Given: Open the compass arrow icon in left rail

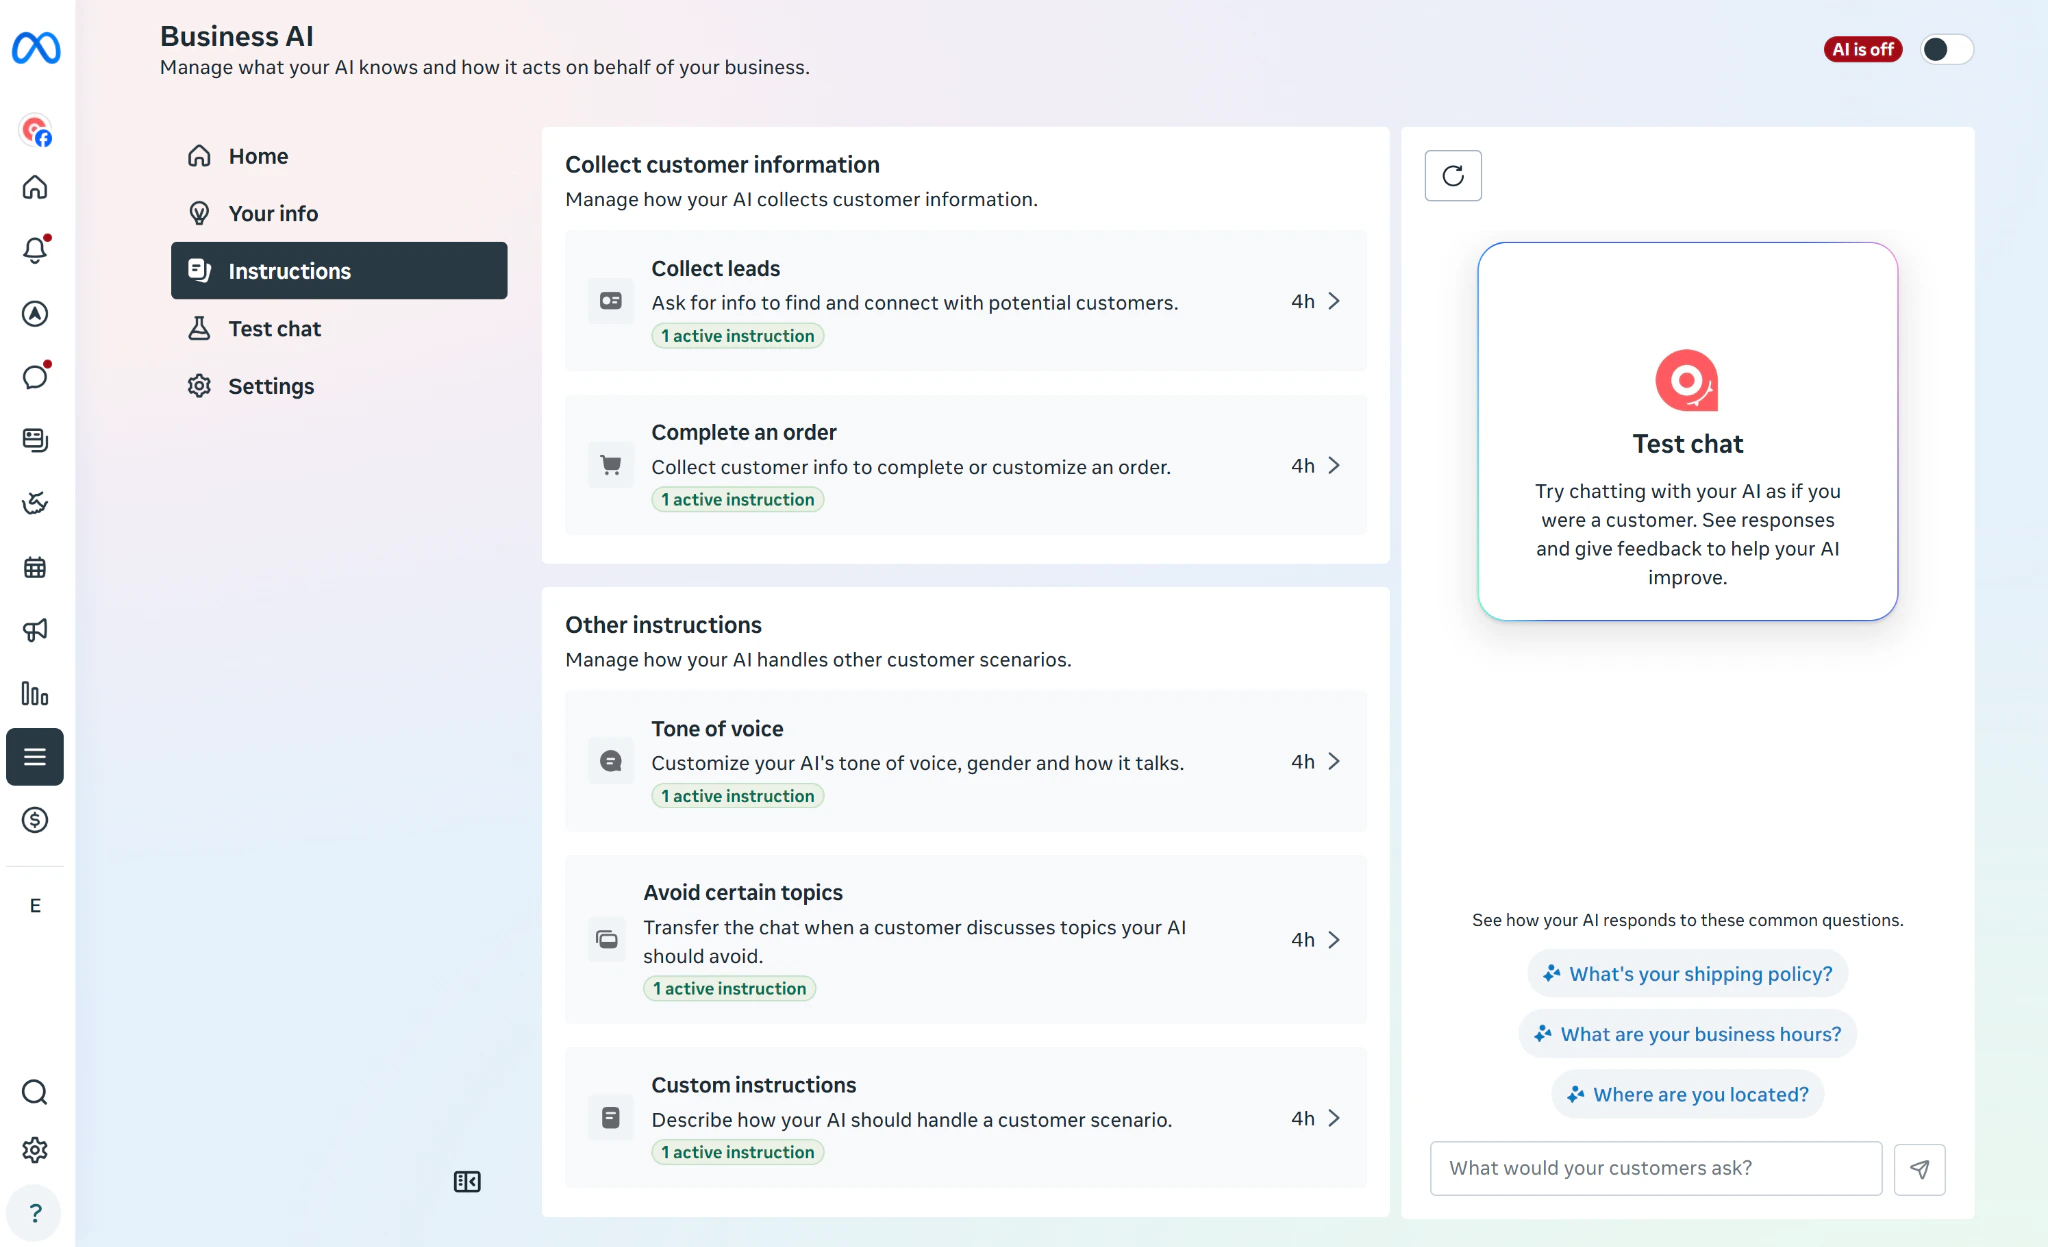Looking at the screenshot, I should [35, 313].
